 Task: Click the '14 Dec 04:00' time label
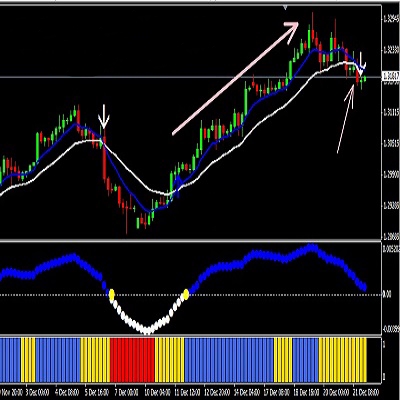247,391
